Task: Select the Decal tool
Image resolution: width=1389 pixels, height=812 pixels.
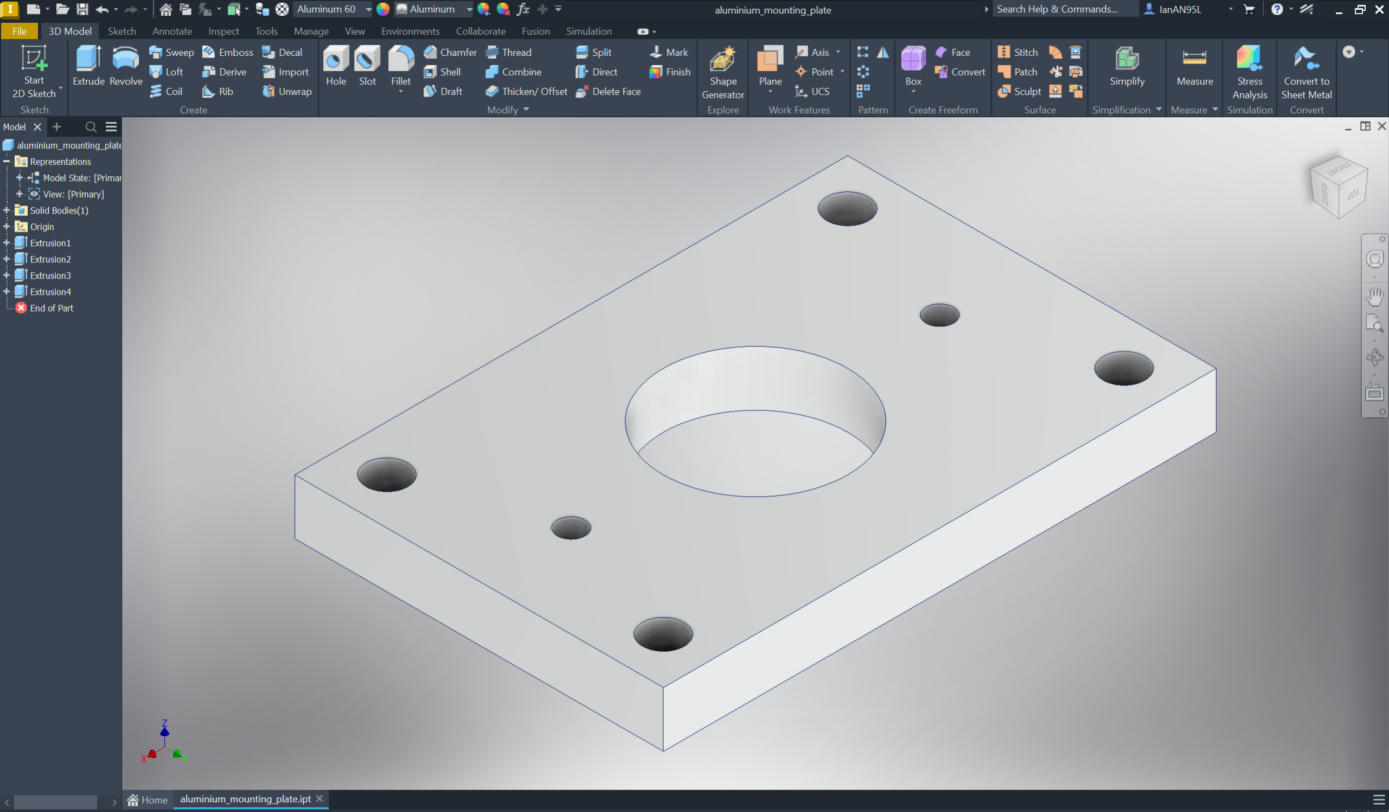Action: pyautogui.click(x=282, y=52)
